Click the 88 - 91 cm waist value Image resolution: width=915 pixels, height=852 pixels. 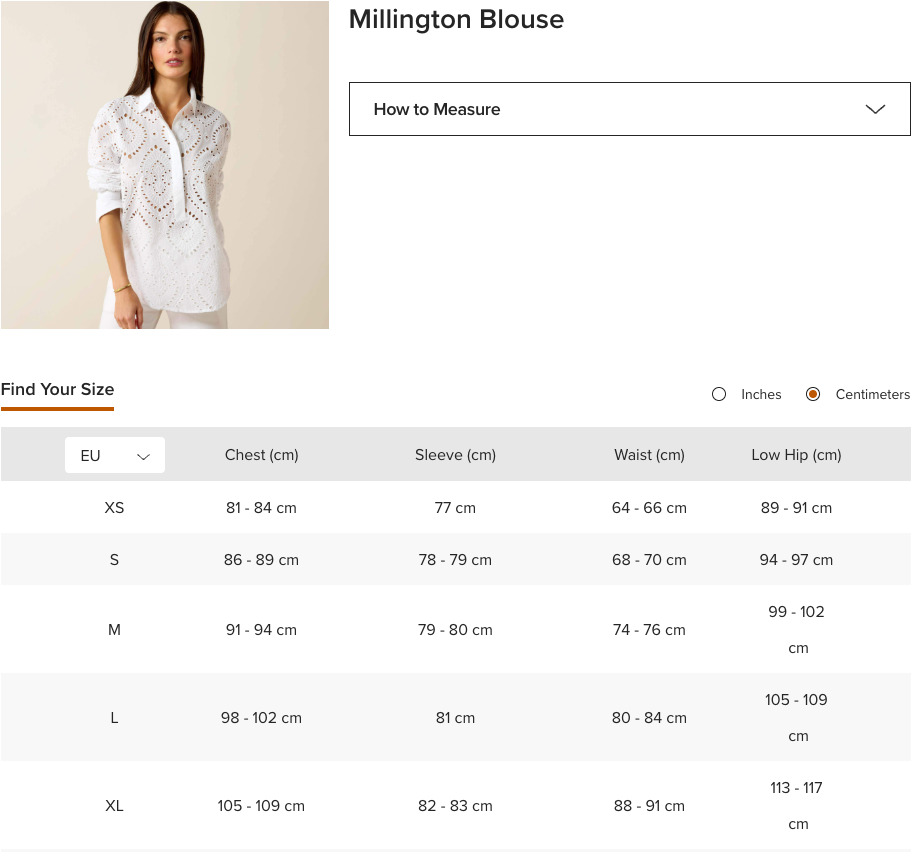(649, 806)
